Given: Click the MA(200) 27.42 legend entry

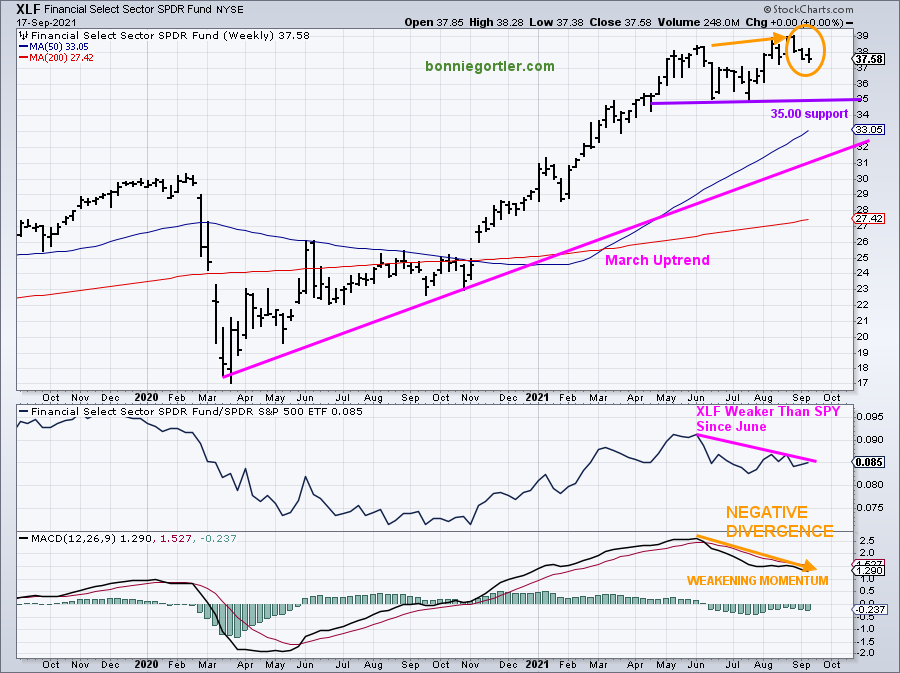Looking at the screenshot, I should click(56, 57).
